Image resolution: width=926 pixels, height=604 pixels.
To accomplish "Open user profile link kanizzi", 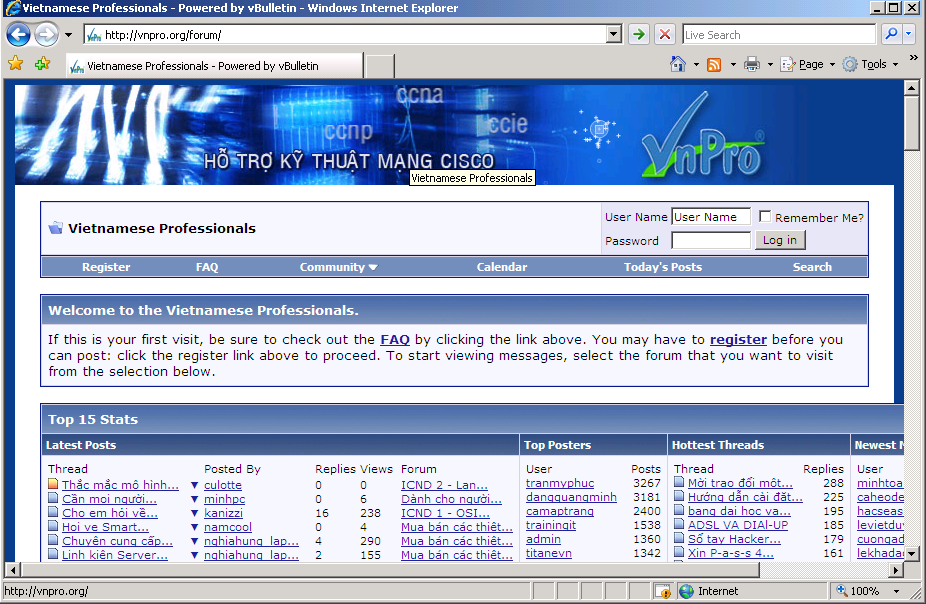I will (223, 513).
